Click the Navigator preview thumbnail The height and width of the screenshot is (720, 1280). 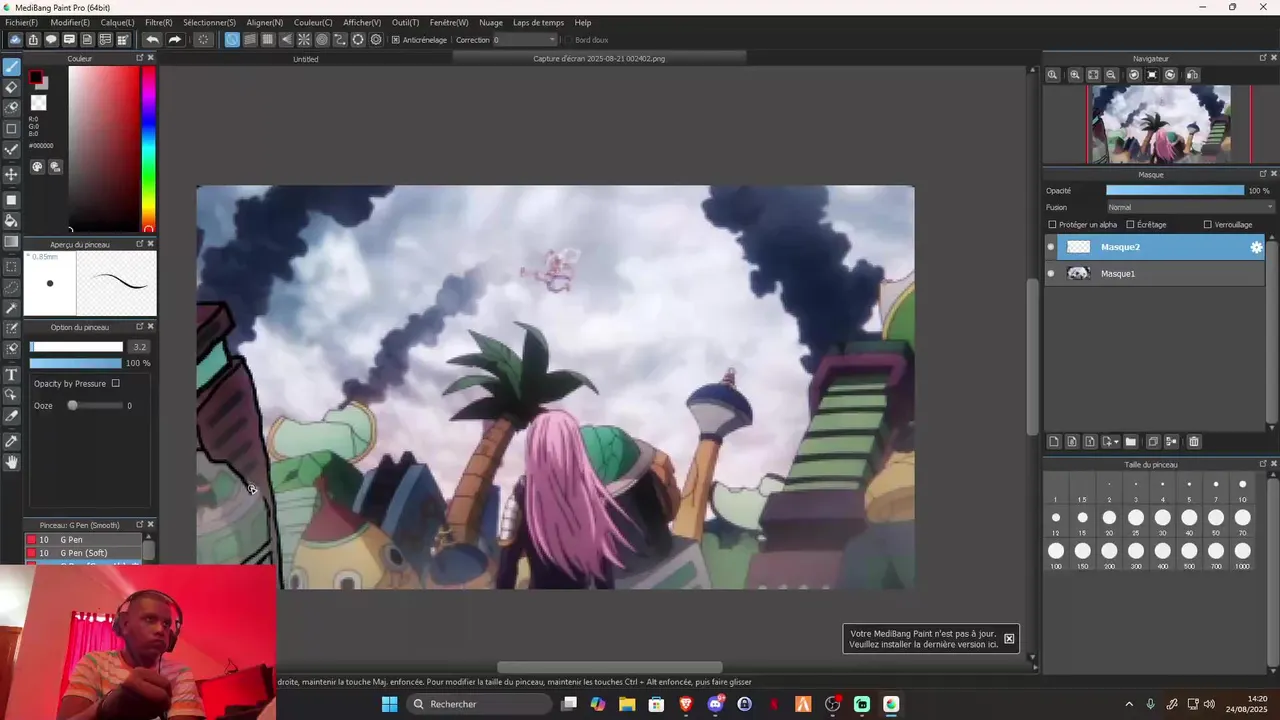coord(1160,124)
